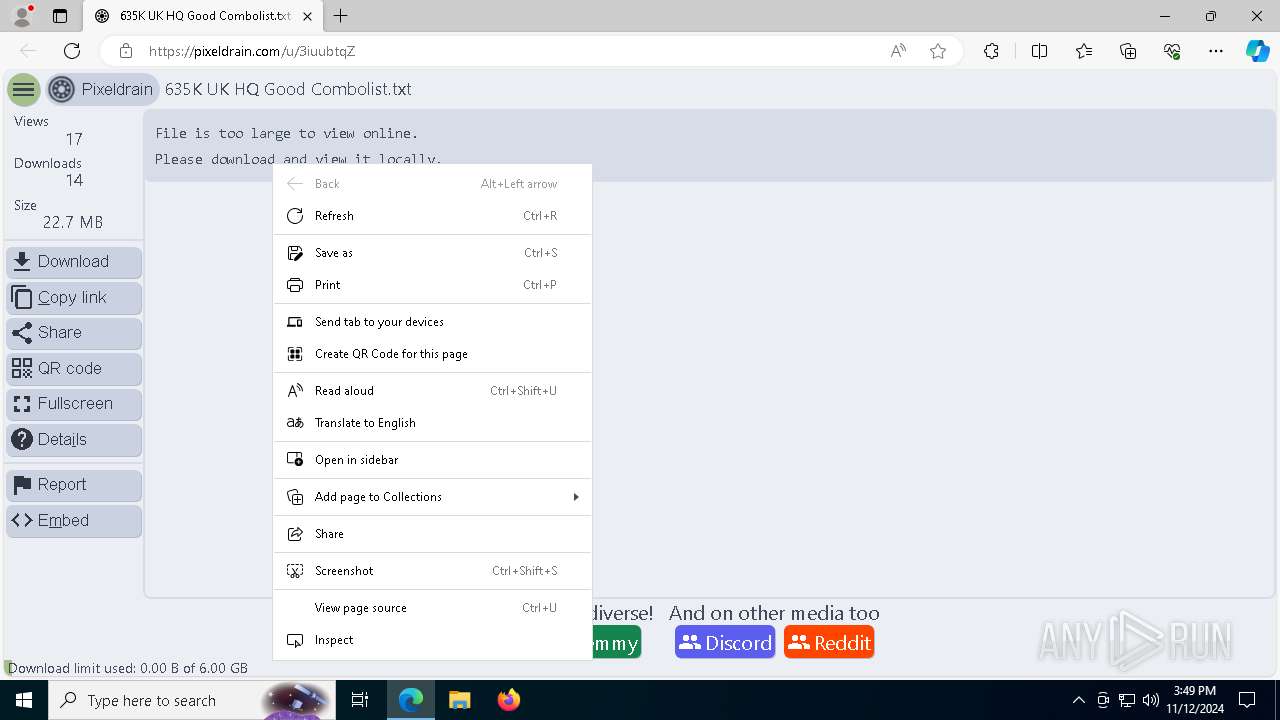
Task: Click the Screenshot scissors icon
Action: [295, 571]
